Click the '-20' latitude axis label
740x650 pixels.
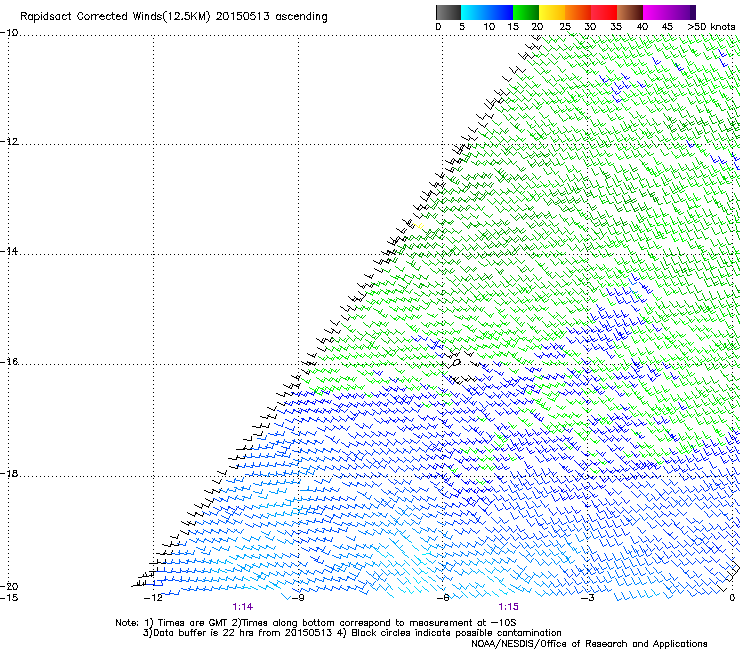[9, 586]
